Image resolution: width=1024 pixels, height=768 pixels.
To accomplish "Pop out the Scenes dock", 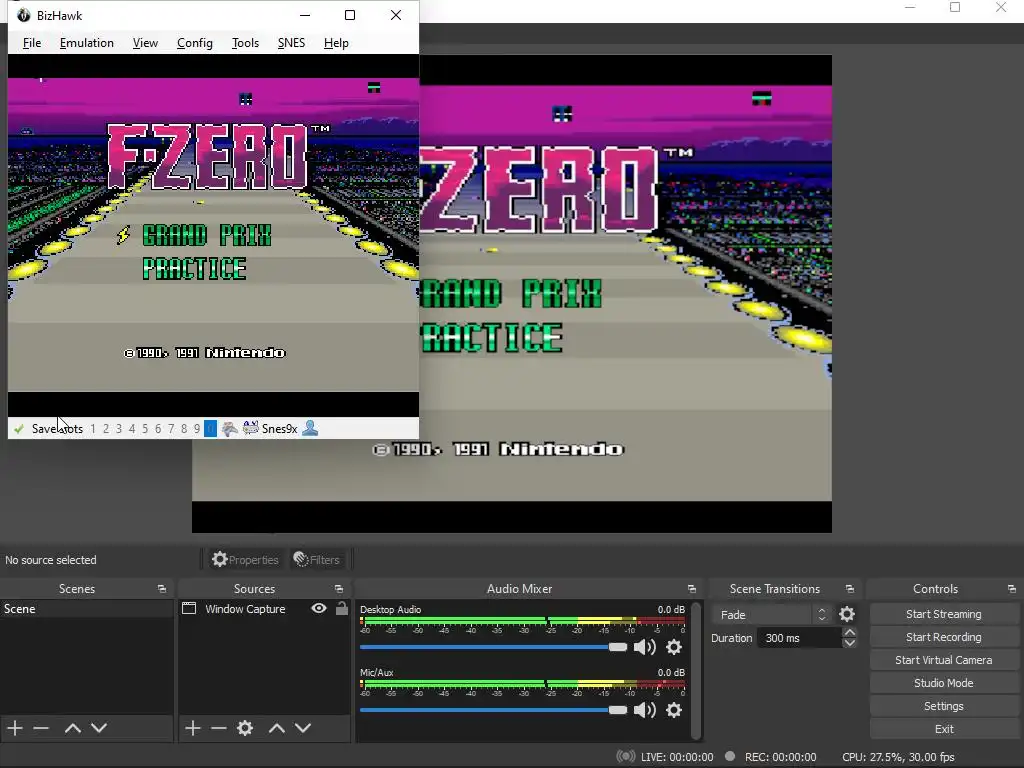I will 161,589.
